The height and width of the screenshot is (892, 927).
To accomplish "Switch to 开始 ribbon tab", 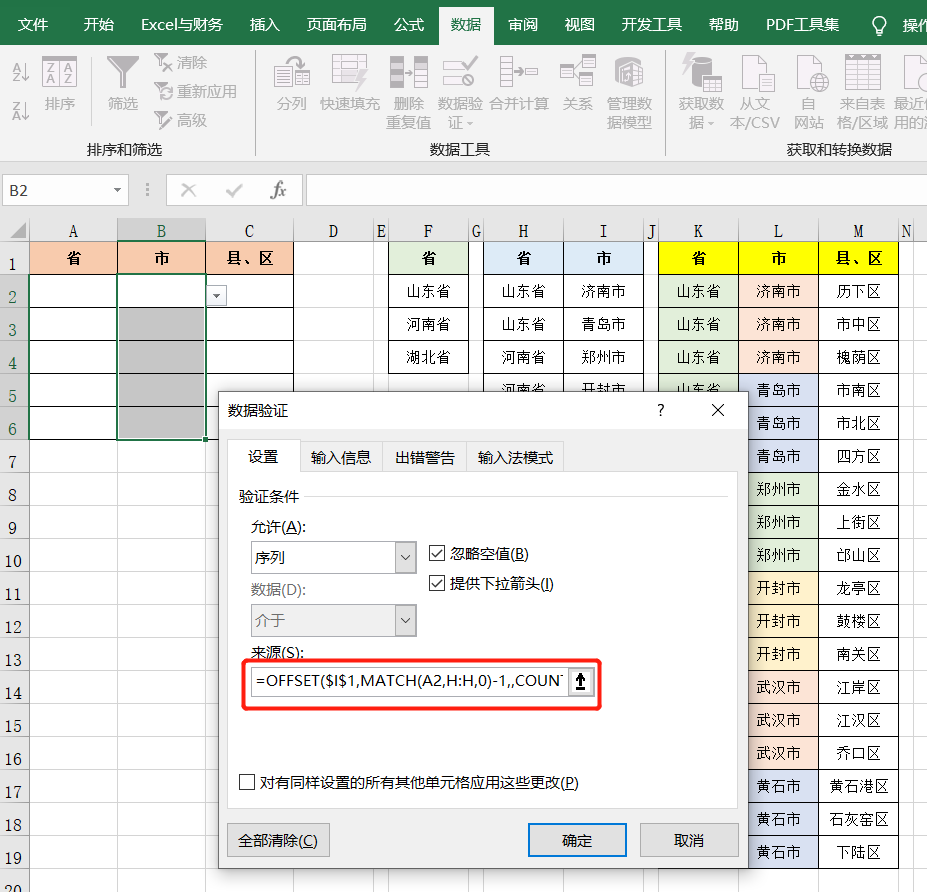I will pyautogui.click(x=98, y=24).
